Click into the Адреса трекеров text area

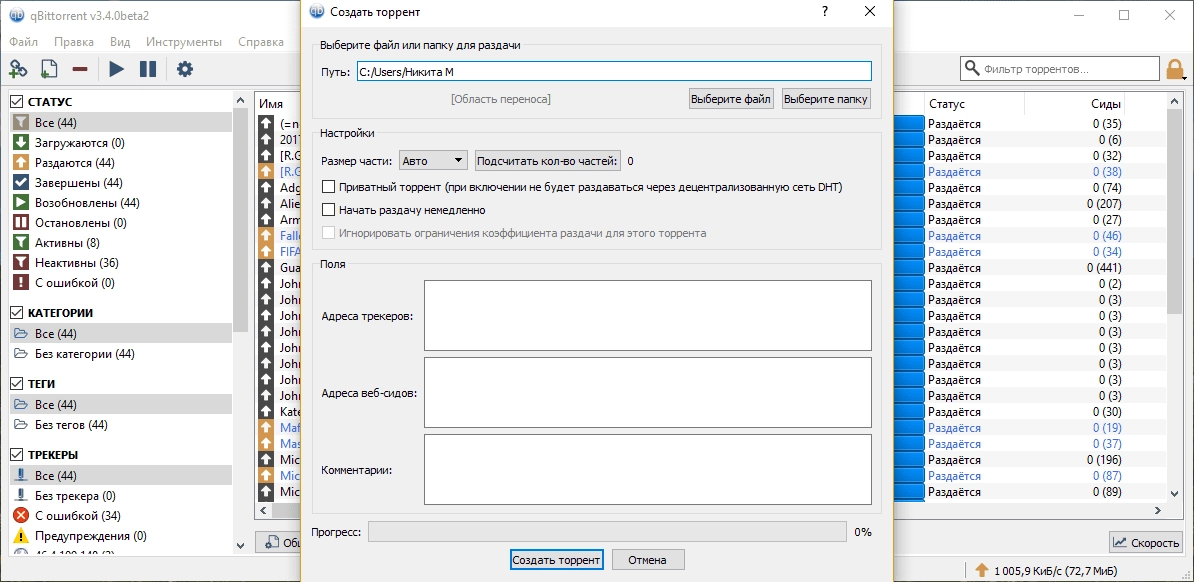647,315
